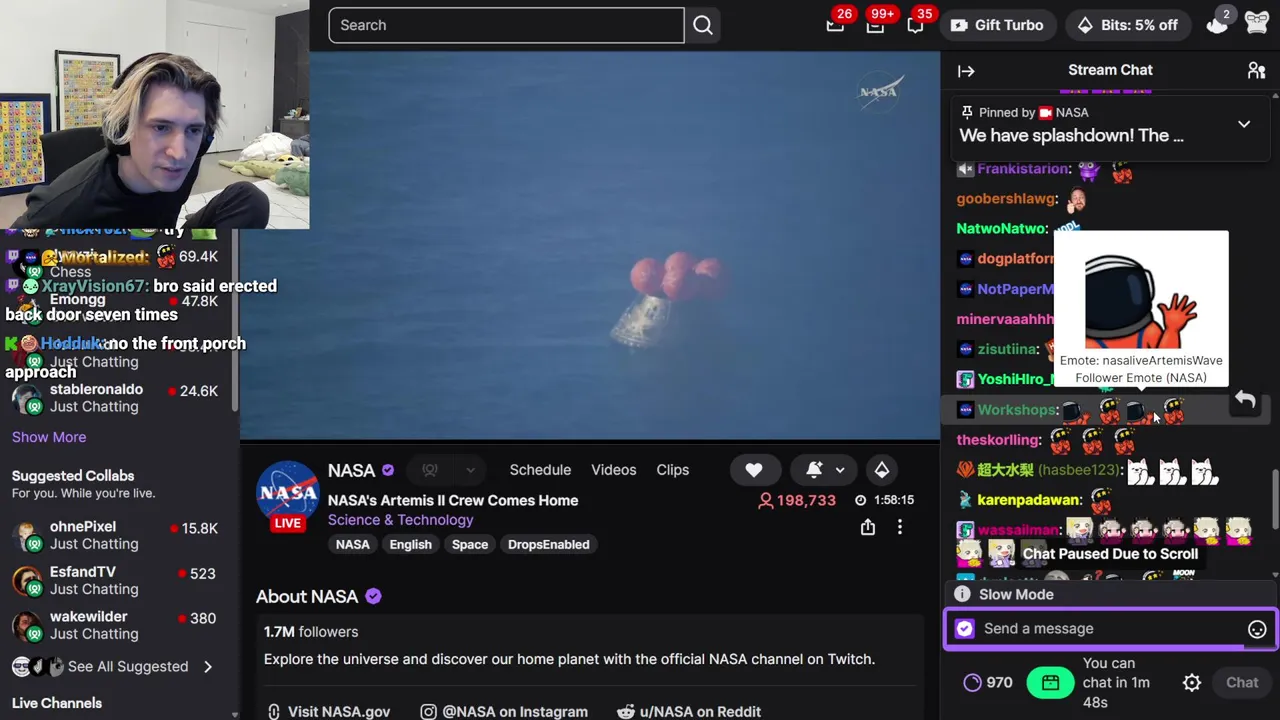Screen dimensions: 1280x720
Task: Open goobershlawg username in chat
Action: pos(1006,199)
